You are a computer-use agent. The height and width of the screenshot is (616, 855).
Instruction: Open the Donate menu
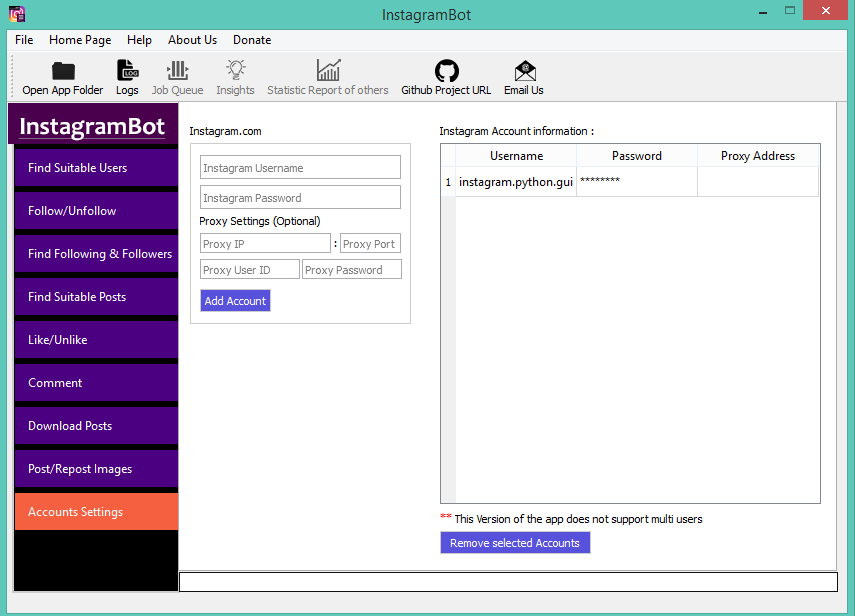click(x=252, y=40)
